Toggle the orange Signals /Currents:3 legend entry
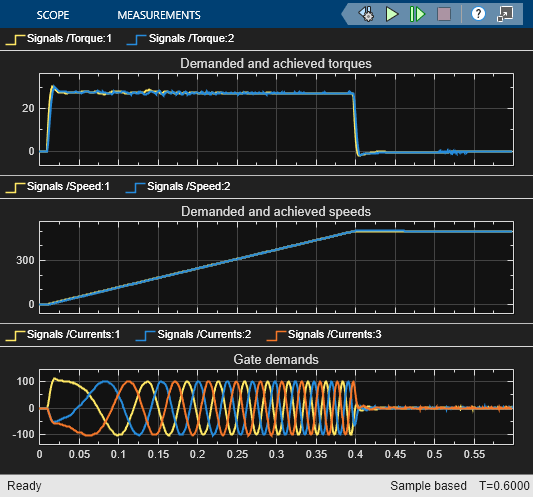 click(324, 335)
